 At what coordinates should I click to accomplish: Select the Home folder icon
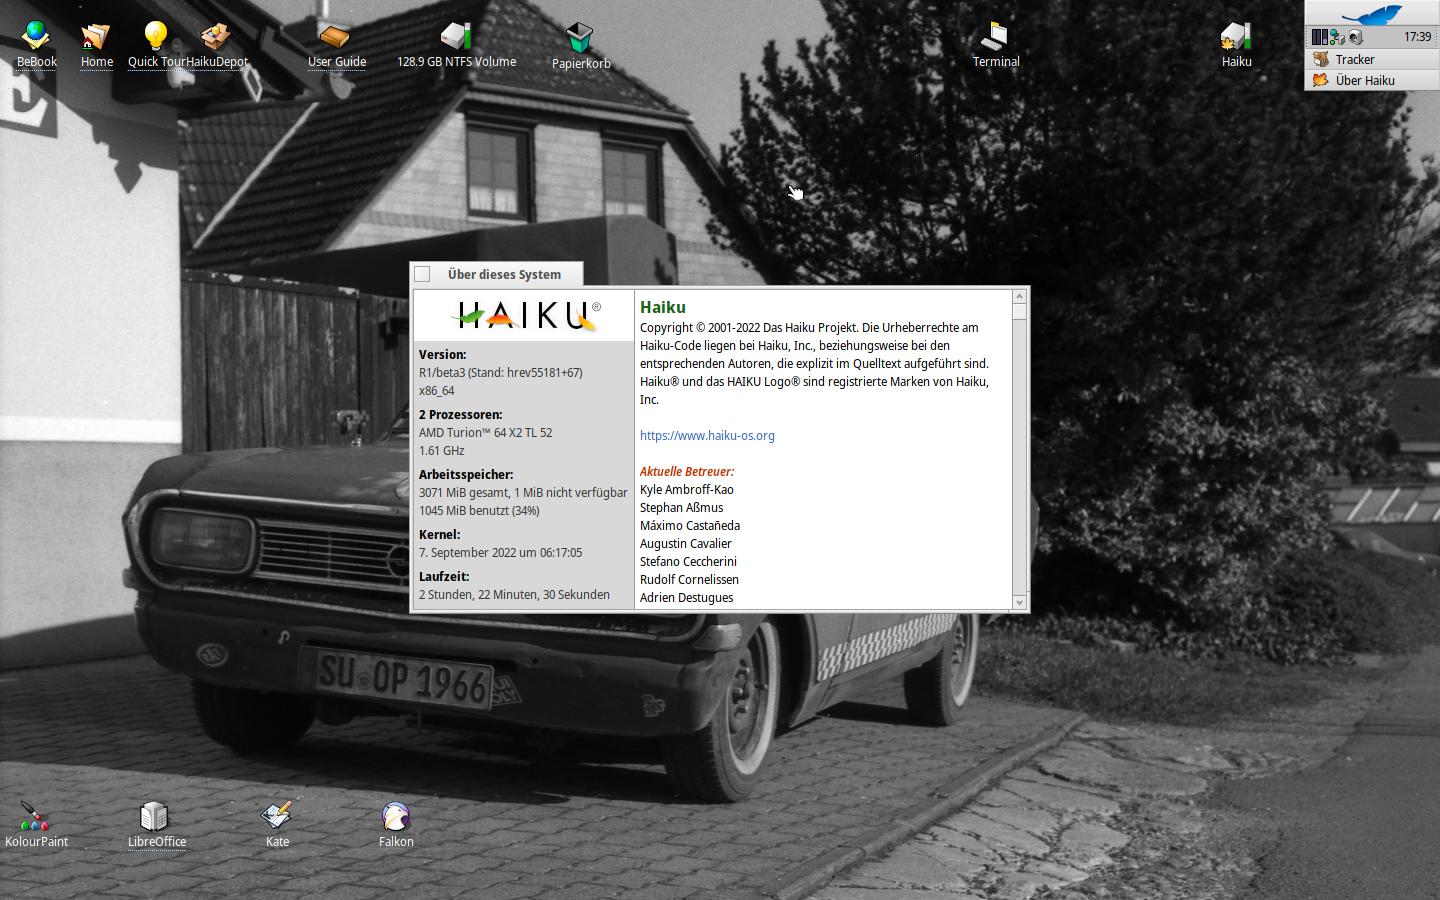tap(96, 37)
